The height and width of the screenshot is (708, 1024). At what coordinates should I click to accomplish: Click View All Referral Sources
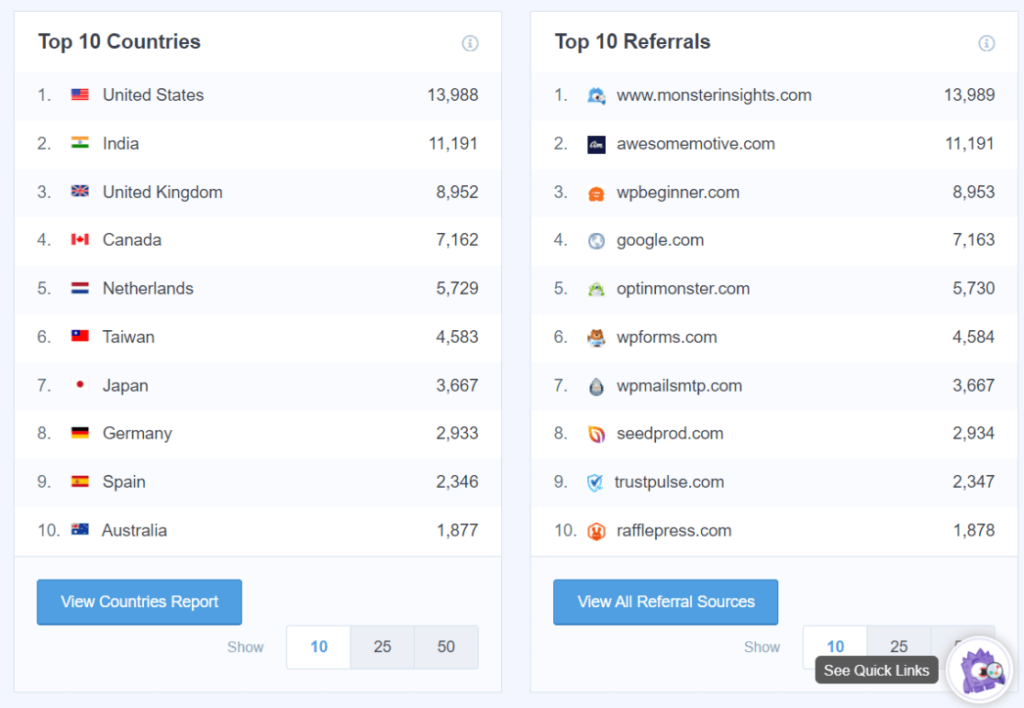665,602
